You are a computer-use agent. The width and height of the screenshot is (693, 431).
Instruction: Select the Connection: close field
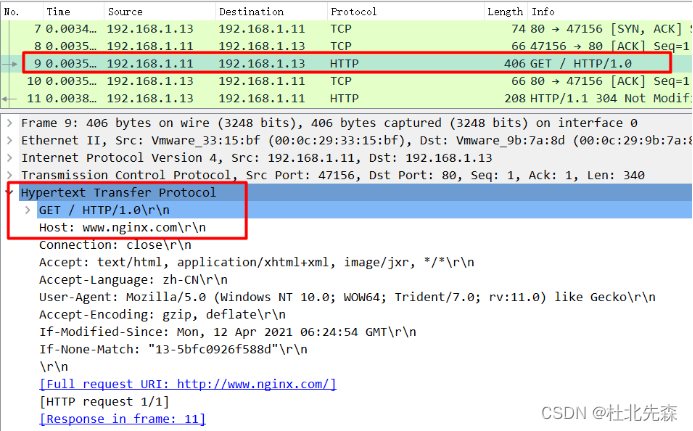click(x=115, y=245)
